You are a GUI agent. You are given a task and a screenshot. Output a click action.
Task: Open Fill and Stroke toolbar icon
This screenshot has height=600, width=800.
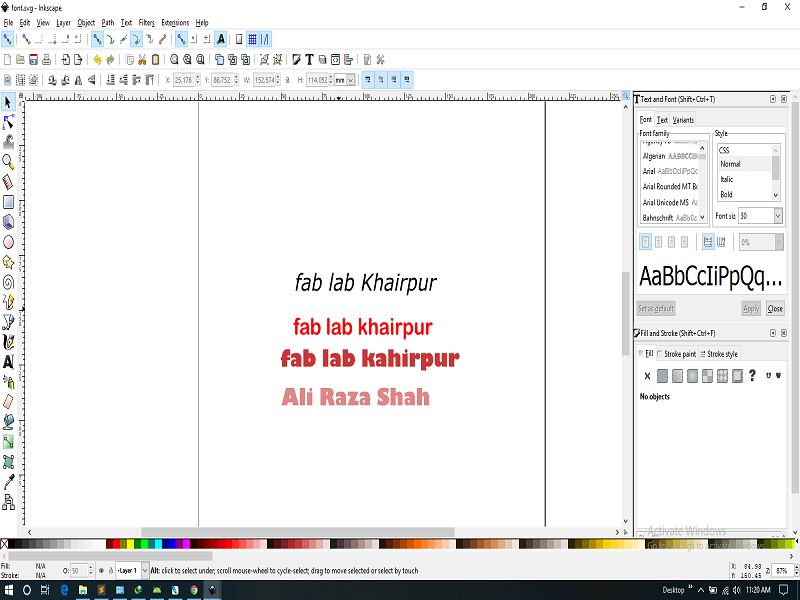point(296,60)
